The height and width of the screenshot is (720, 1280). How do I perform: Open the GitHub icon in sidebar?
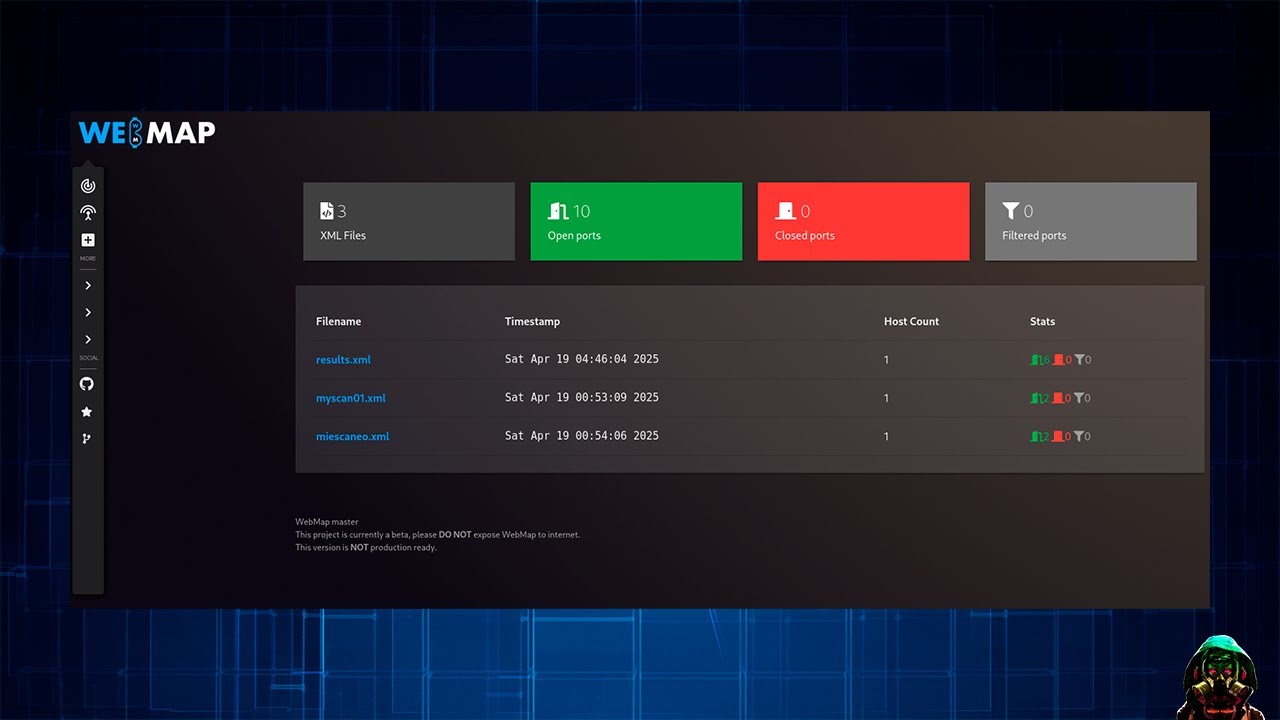[x=87, y=384]
